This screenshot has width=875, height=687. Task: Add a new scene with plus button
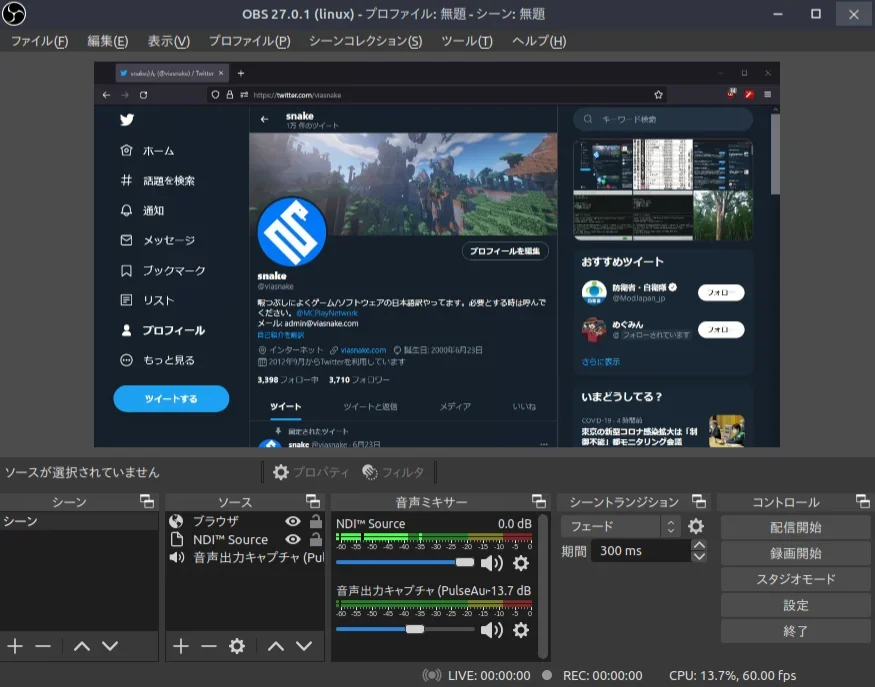15,646
